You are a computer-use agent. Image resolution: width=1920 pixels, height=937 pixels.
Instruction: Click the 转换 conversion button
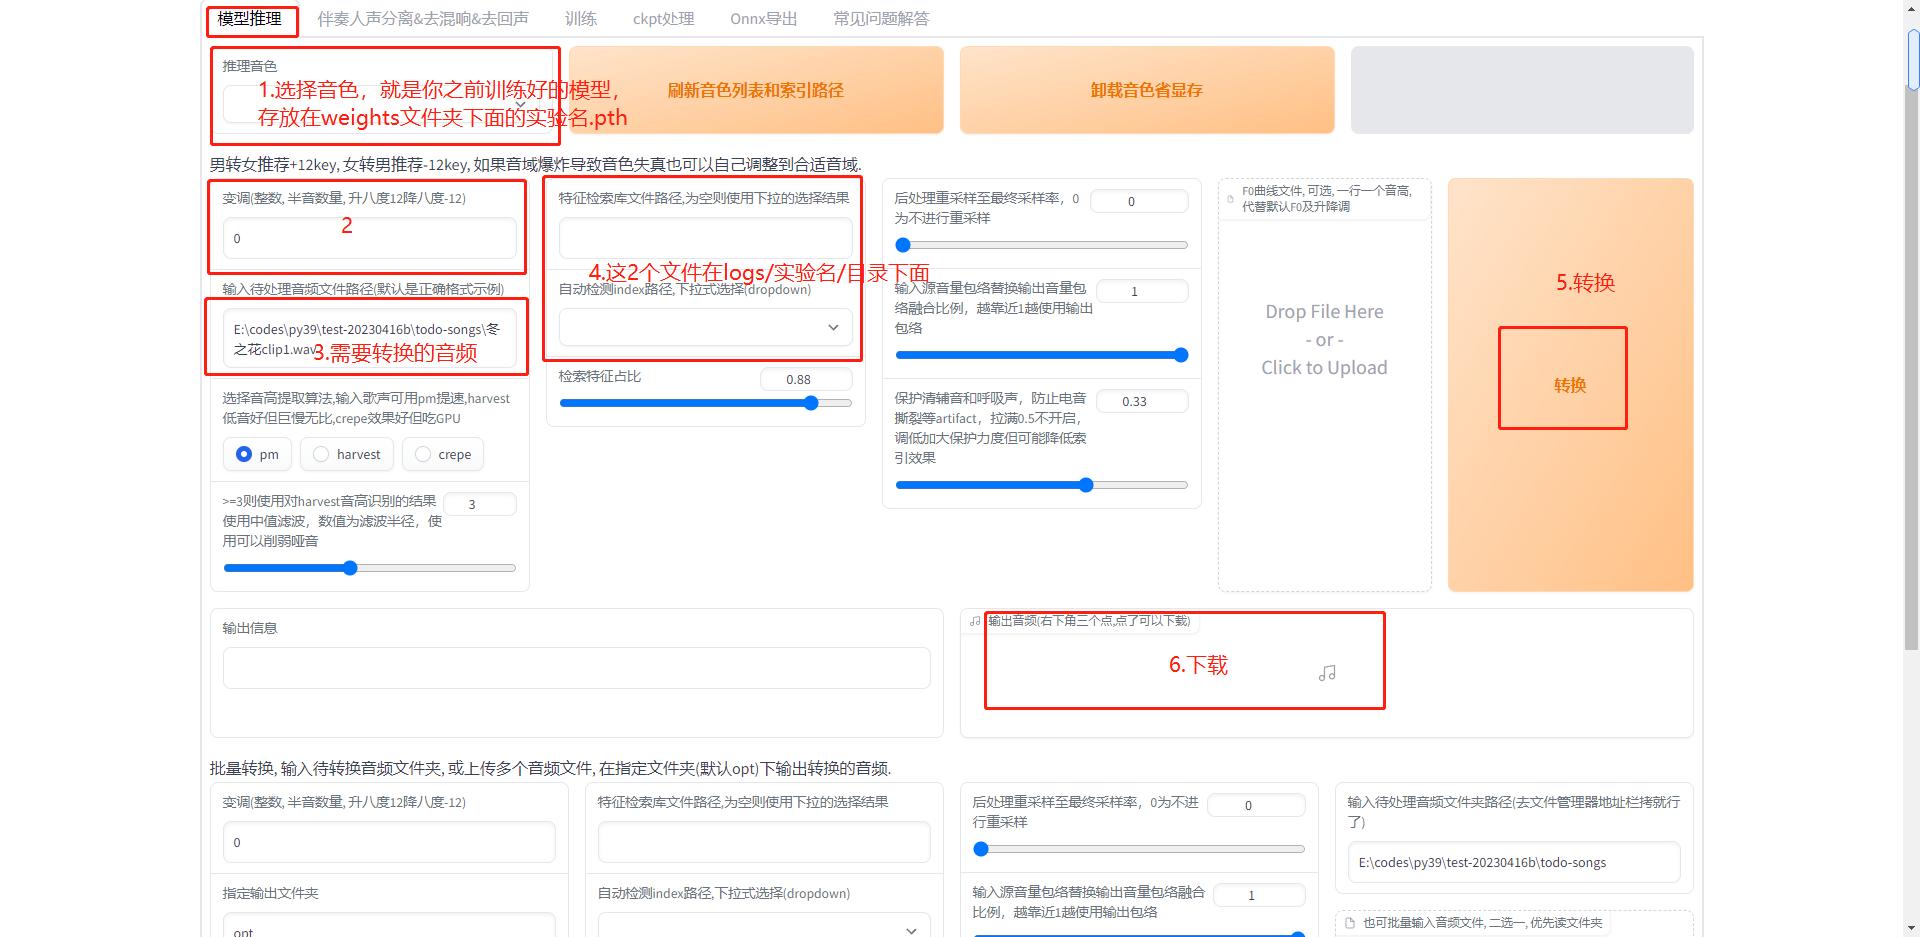click(1562, 383)
